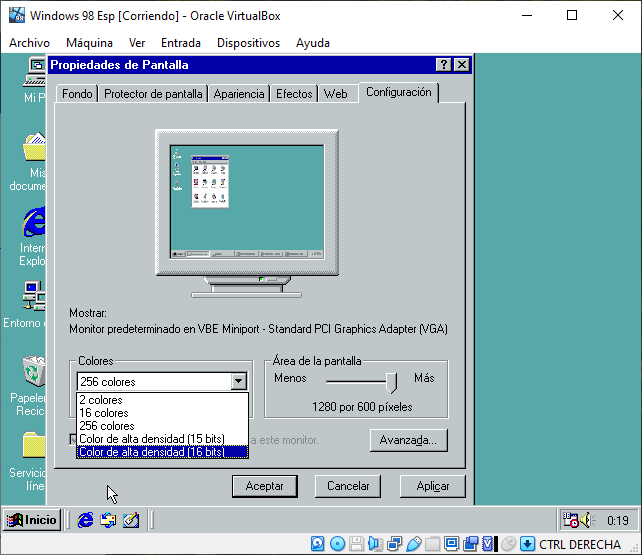
Task: Choose 2 colores from the list
Action: pyautogui.click(x=163, y=400)
